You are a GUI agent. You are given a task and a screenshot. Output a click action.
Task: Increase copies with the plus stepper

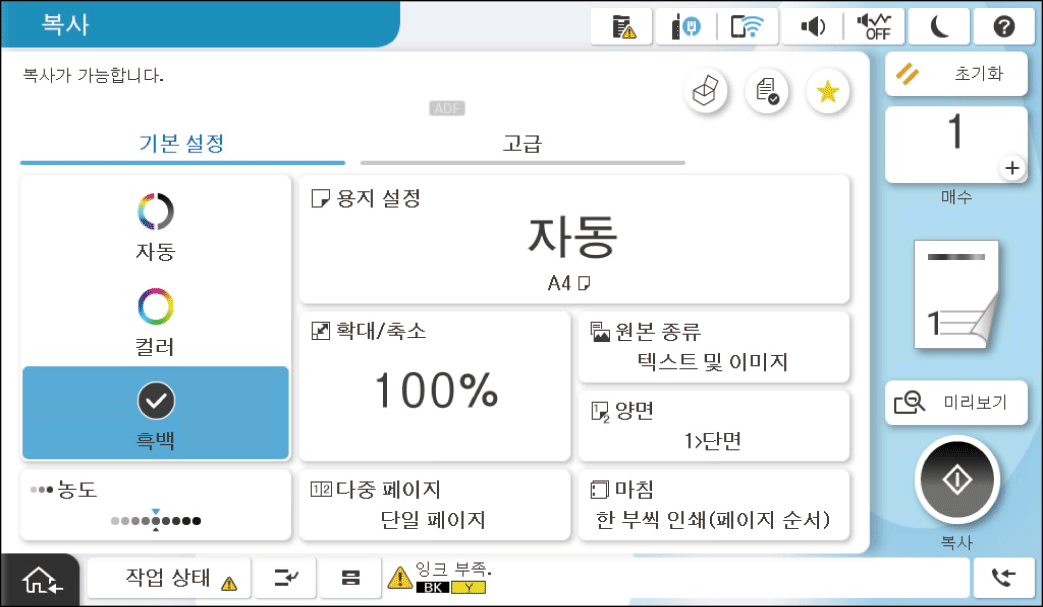point(1012,168)
